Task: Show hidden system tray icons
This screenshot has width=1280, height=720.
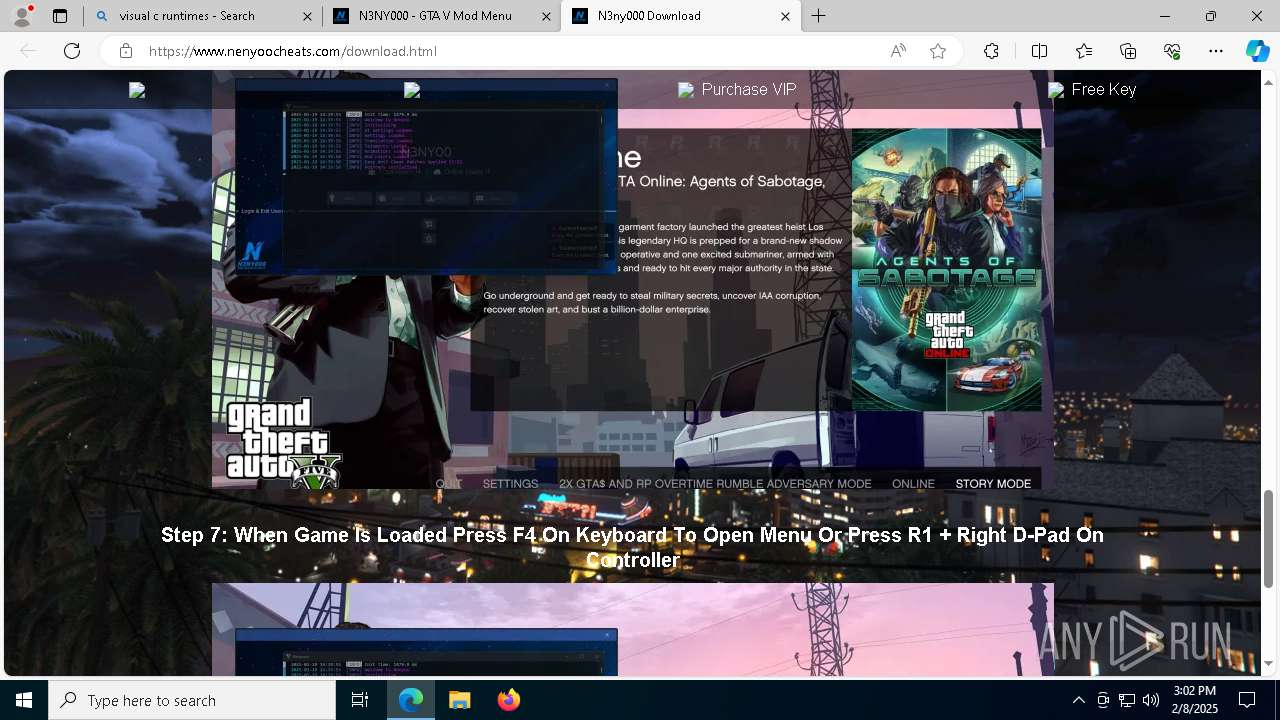Action: [x=1078, y=700]
